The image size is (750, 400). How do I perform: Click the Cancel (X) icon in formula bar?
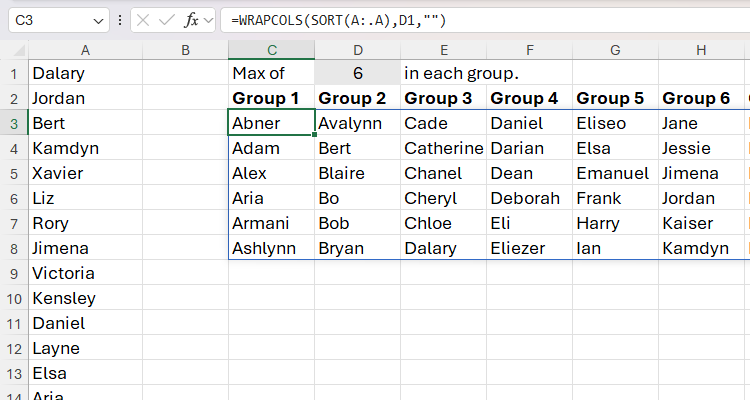tap(144, 20)
